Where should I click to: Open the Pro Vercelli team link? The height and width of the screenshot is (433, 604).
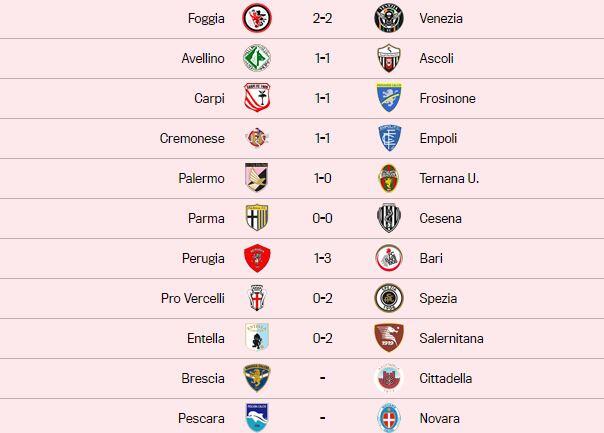(192, 298)
